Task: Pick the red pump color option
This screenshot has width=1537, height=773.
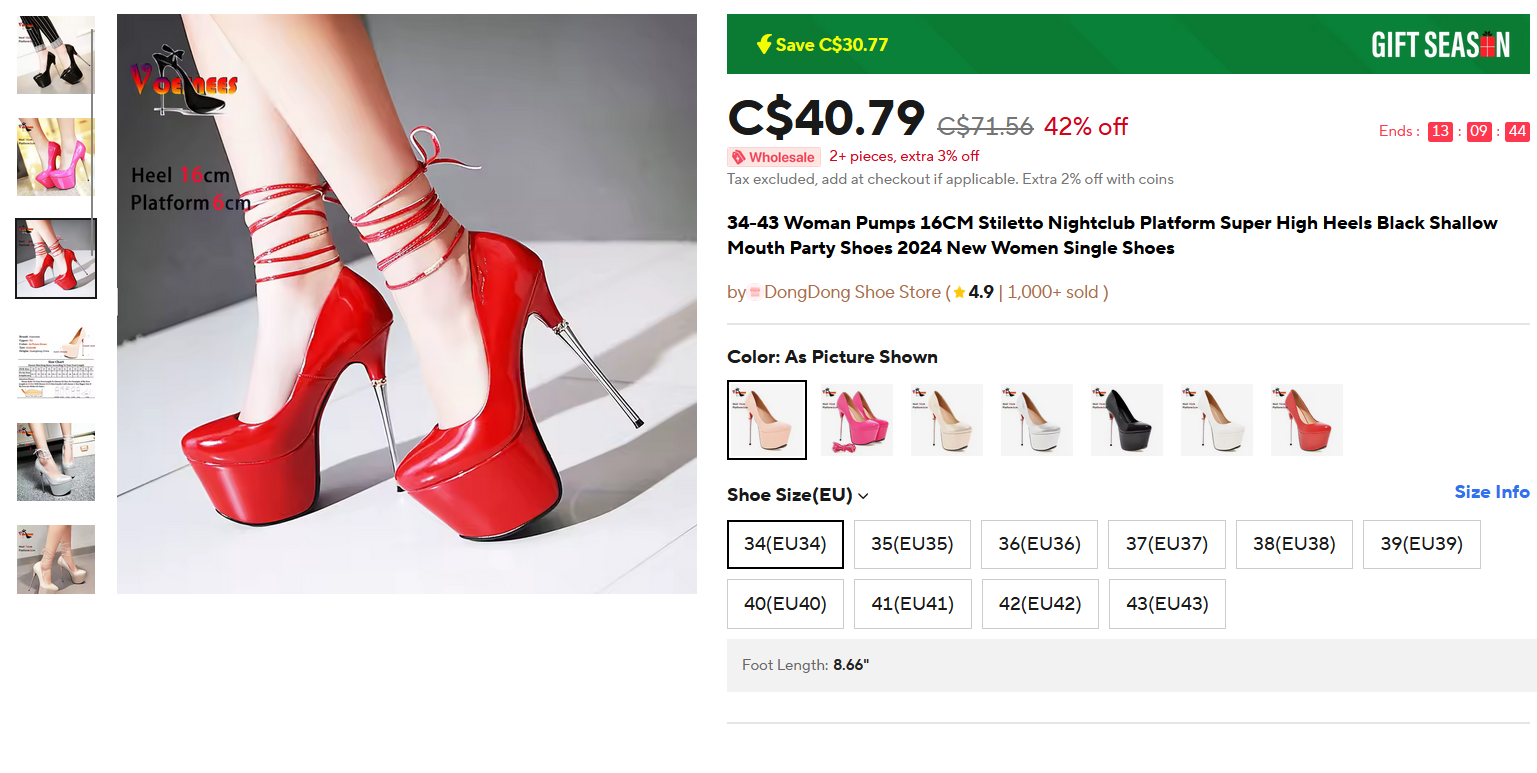Action: (1307, 420)
